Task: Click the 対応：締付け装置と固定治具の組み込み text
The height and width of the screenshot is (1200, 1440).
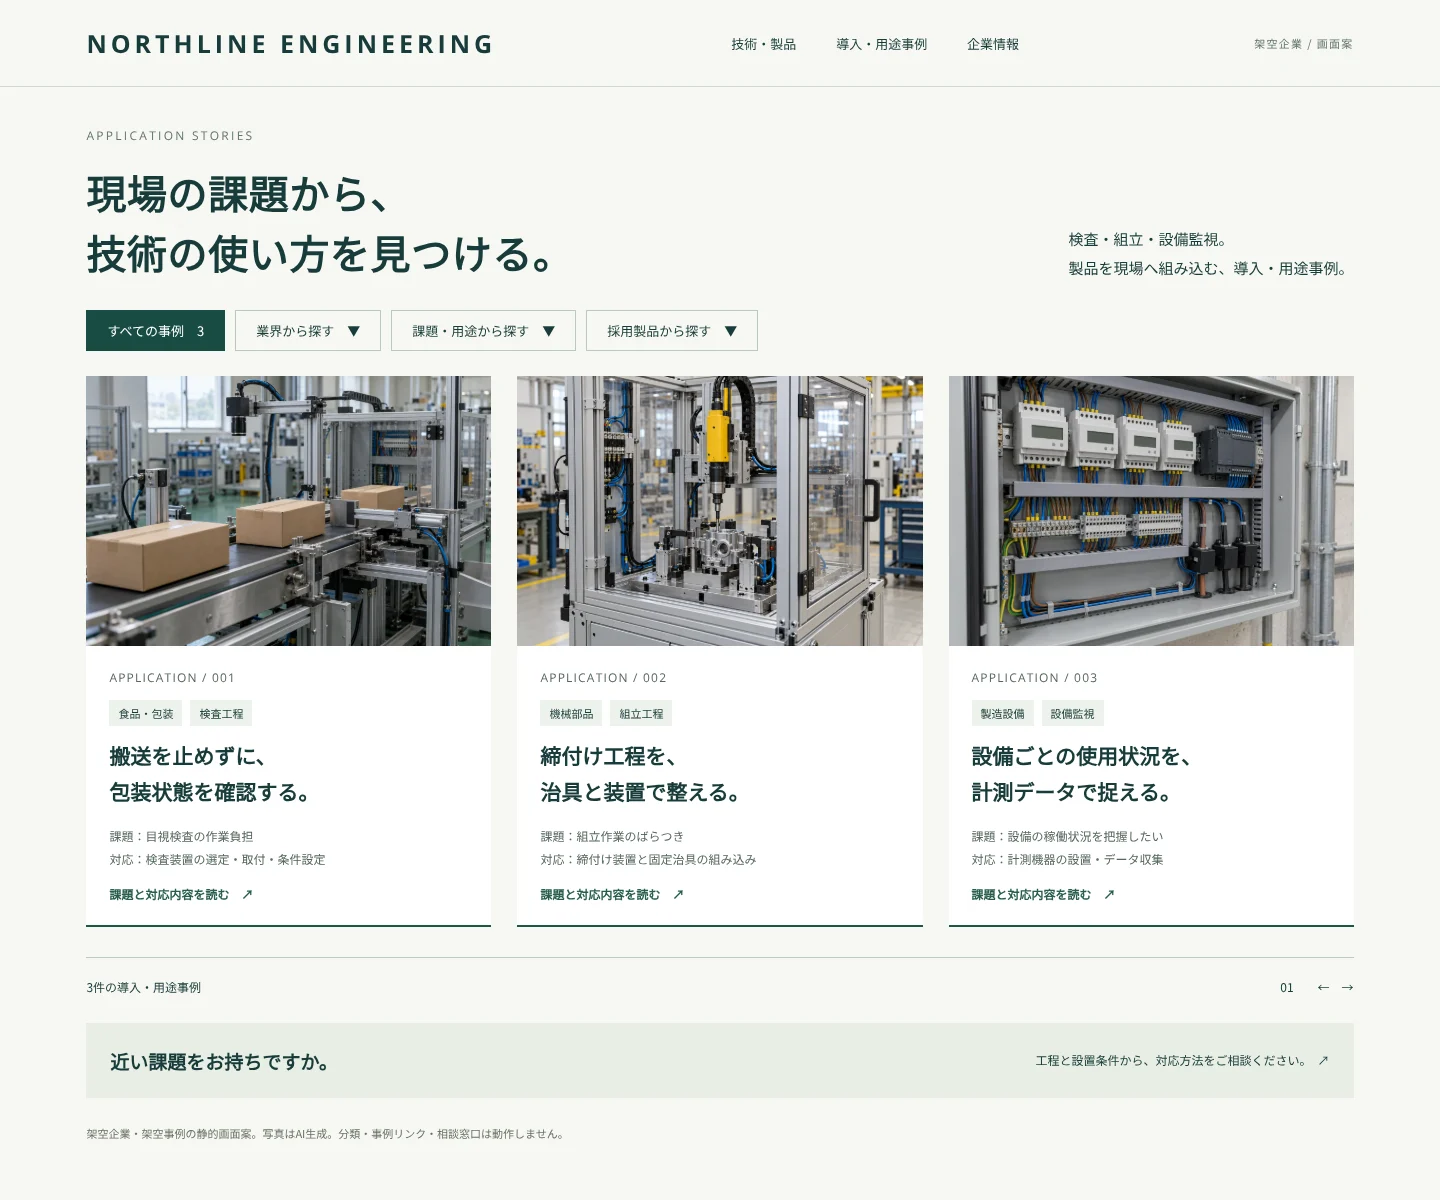Action: (648, 860)
